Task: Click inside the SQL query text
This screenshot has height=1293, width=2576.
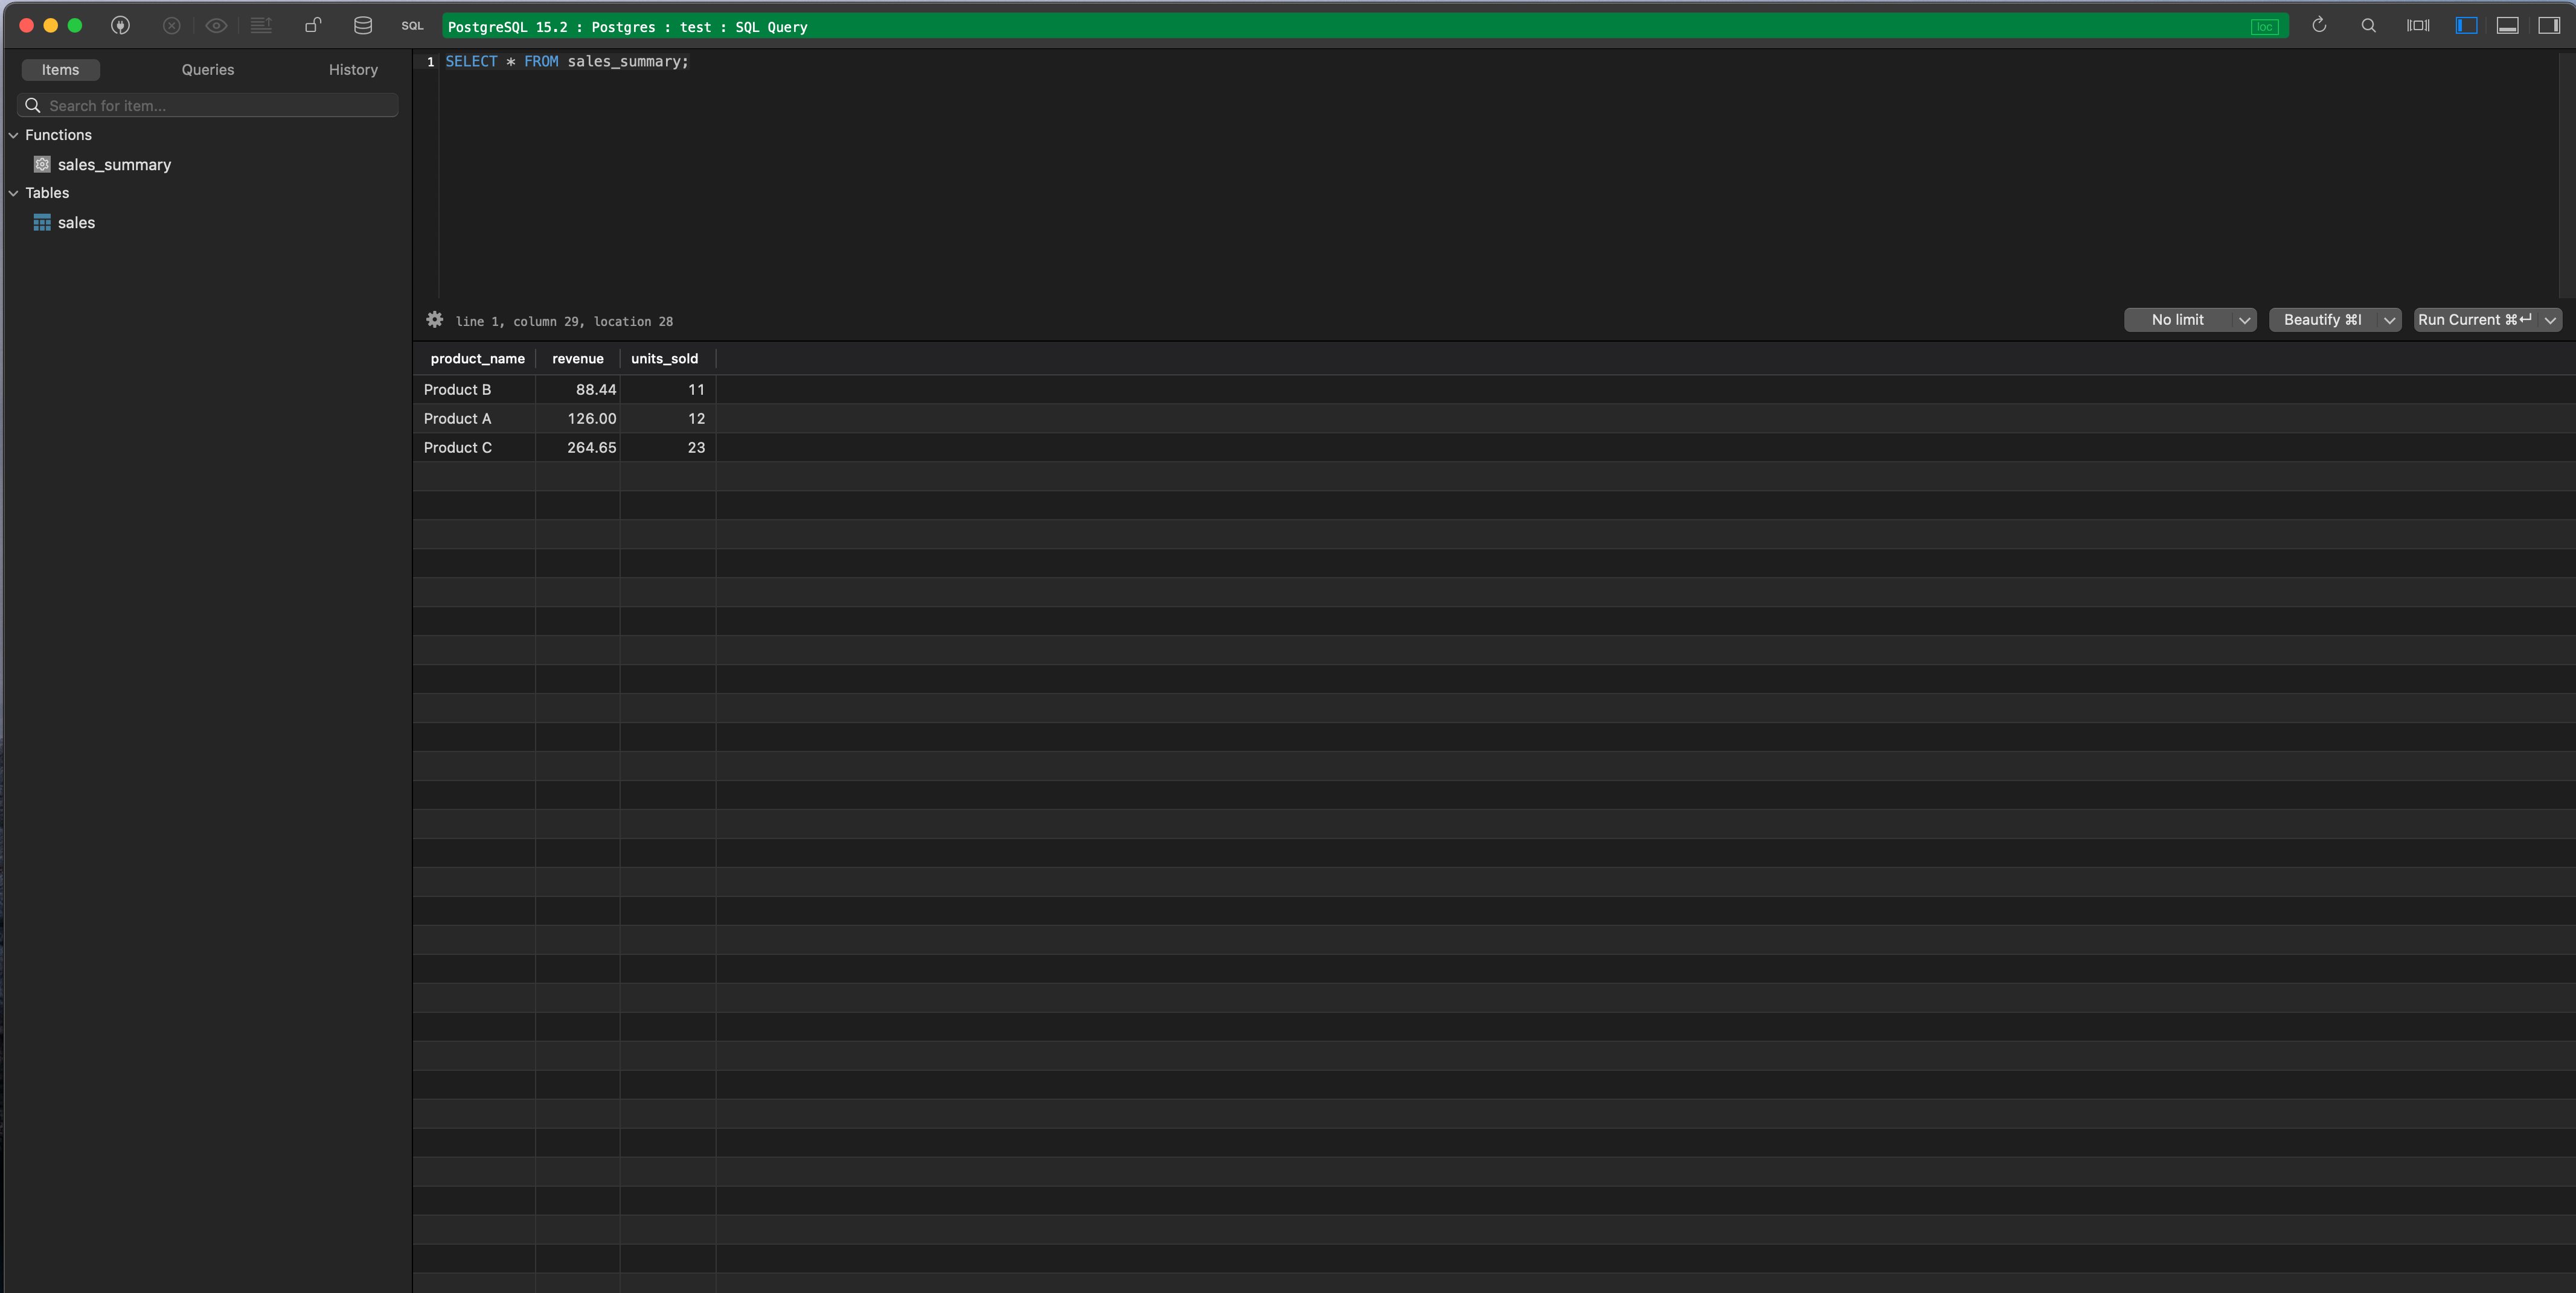Action: (x=567, y=62)
